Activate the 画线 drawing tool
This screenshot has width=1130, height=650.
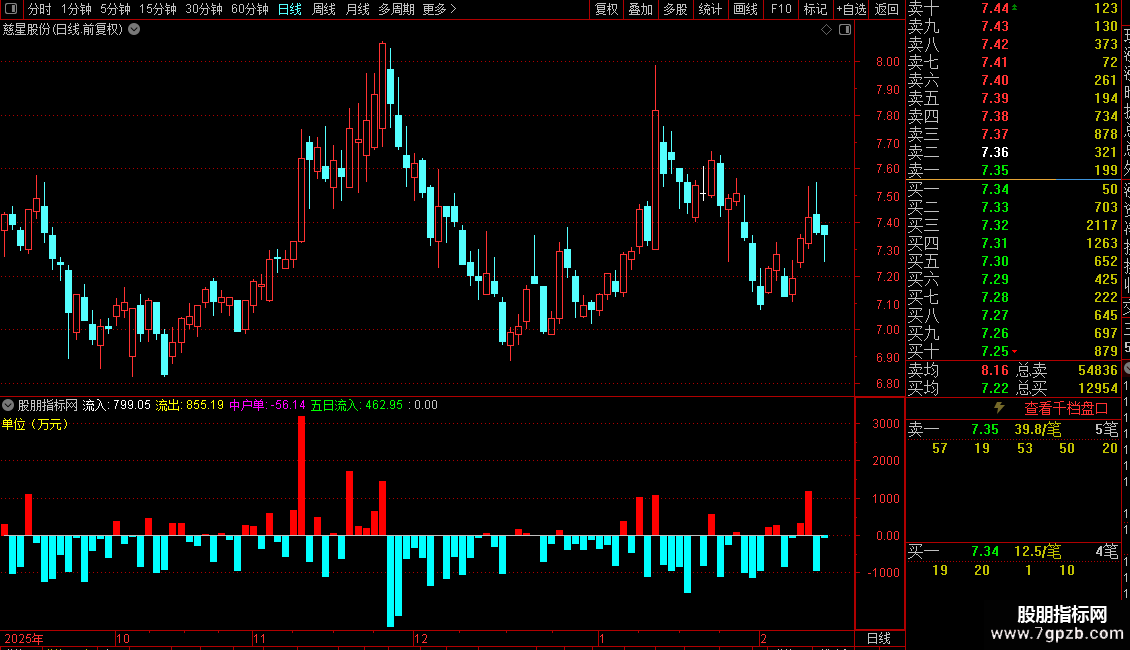(x=745, y=9)
